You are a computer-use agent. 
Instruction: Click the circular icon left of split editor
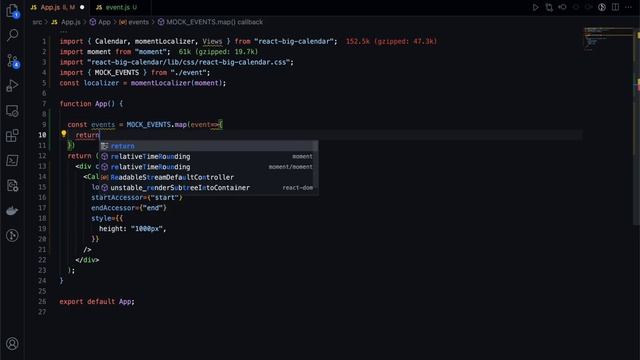(x=602, y=7)
